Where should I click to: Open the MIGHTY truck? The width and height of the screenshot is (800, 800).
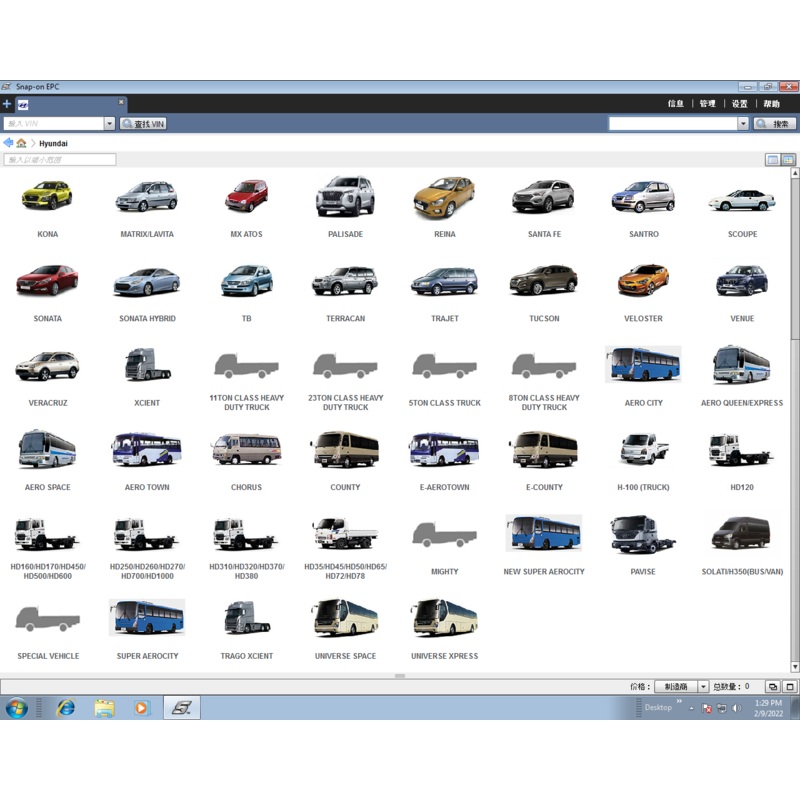click(x=444, y=534)
